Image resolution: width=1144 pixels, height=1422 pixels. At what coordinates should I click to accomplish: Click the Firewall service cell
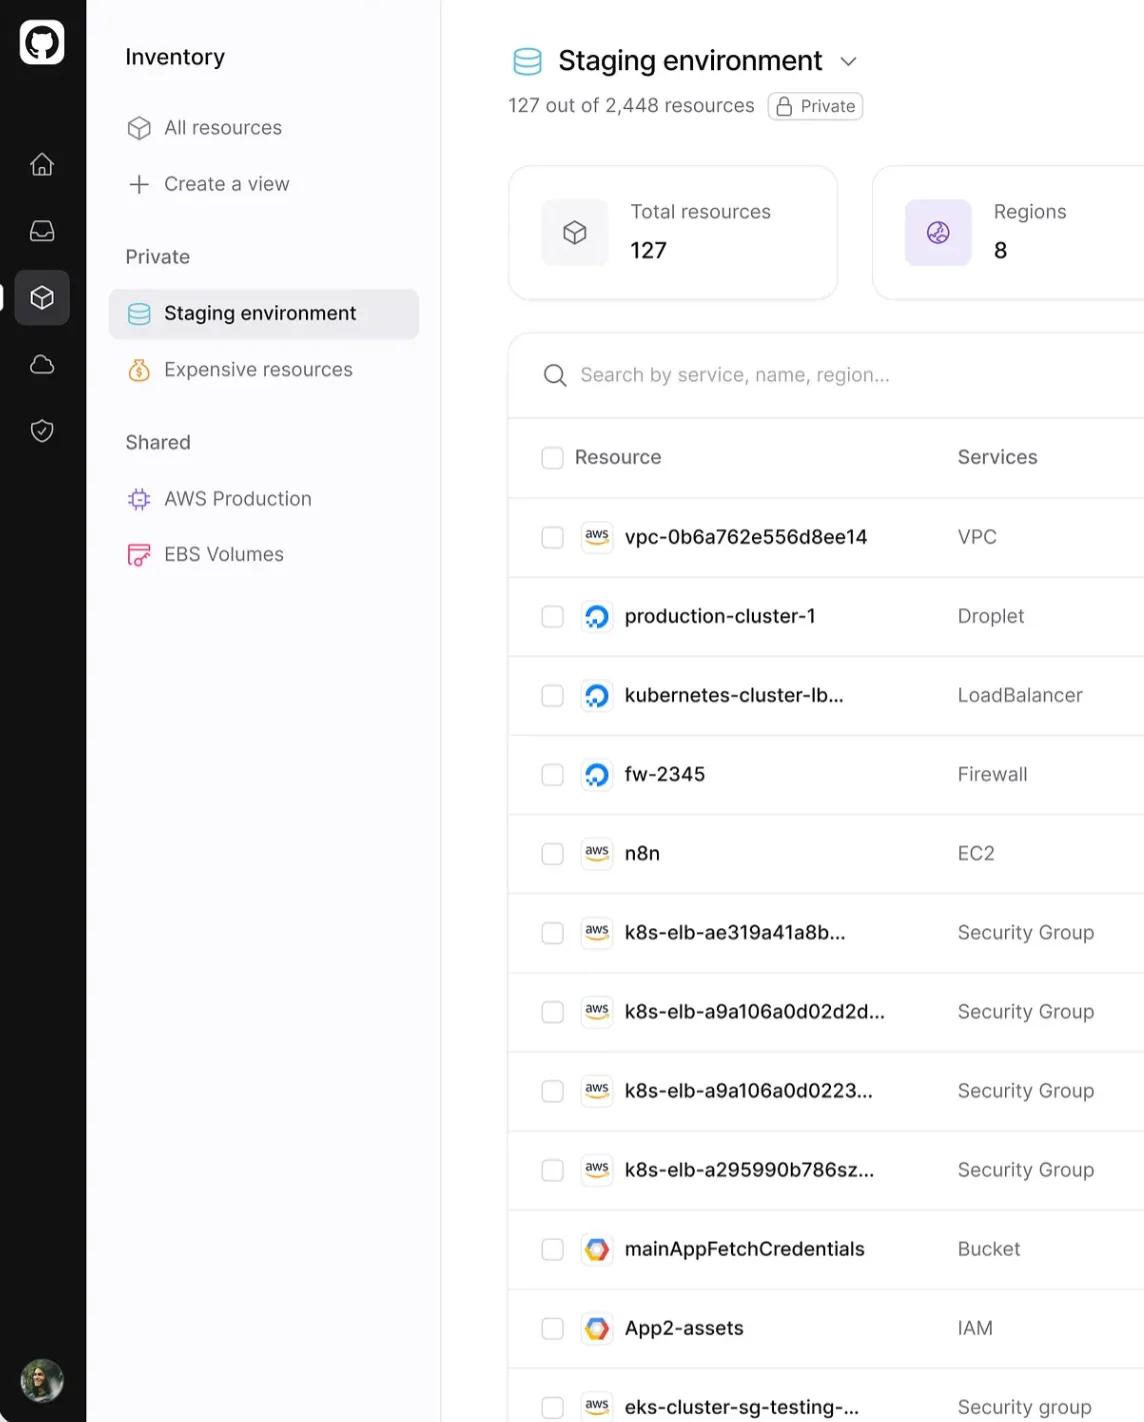point(992,774)
